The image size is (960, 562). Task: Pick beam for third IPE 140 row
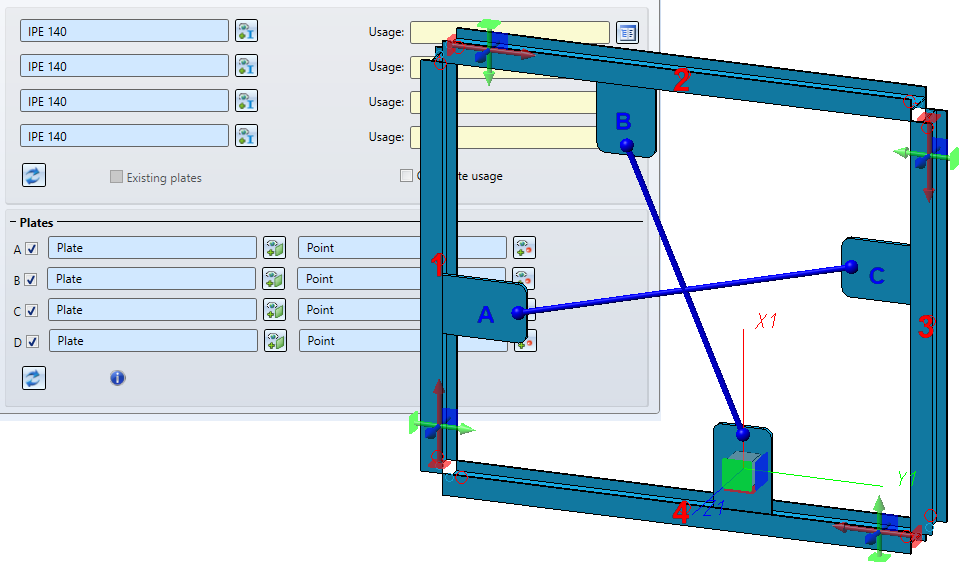click(x=246, y=100)
